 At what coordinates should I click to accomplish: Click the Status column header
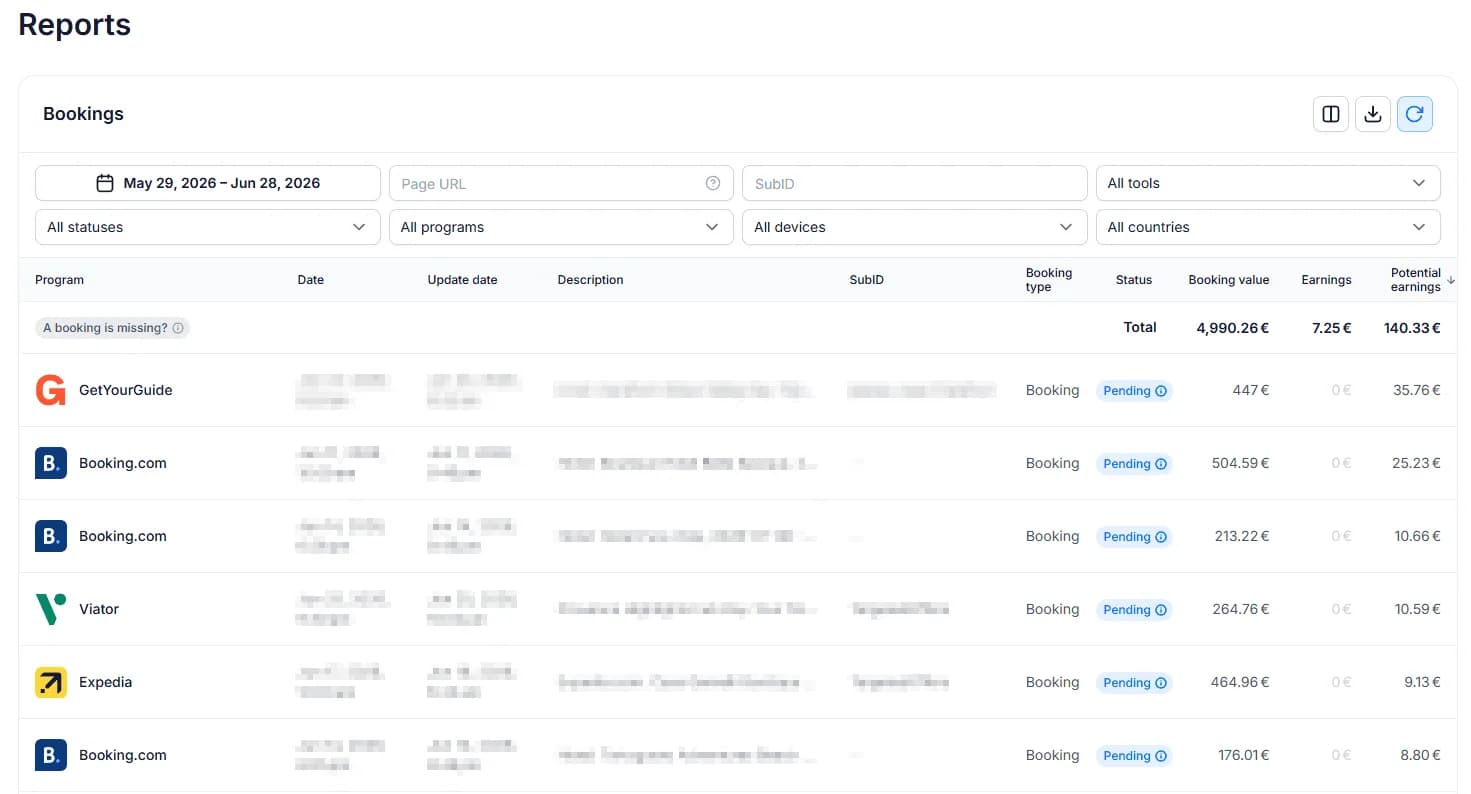(1134, 280)
